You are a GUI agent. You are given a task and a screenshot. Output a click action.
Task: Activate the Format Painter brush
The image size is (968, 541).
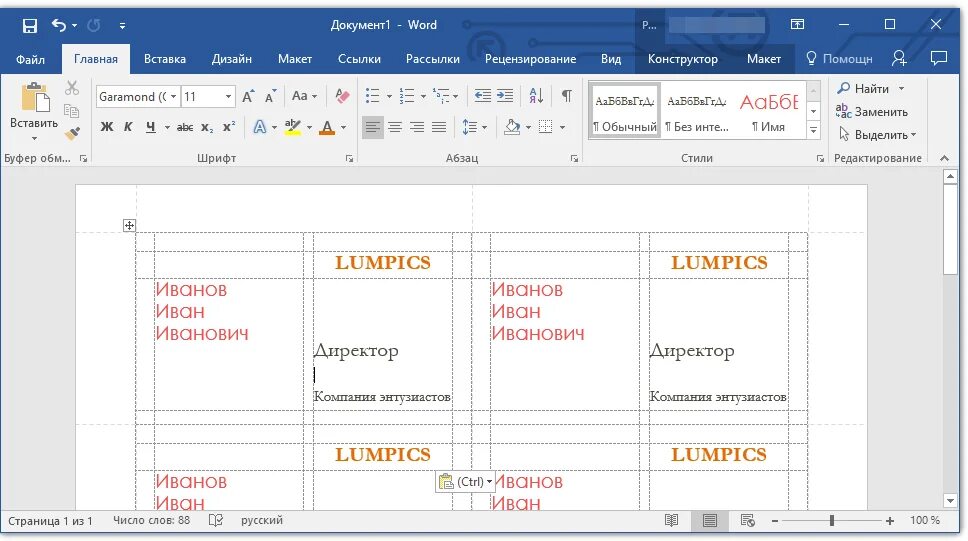point(72,133)
